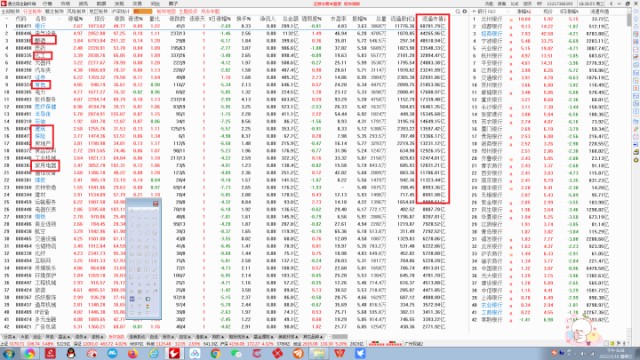Open the settings gear beside the search icon
The height and width of the screenshot is (360, 640).
464,11
